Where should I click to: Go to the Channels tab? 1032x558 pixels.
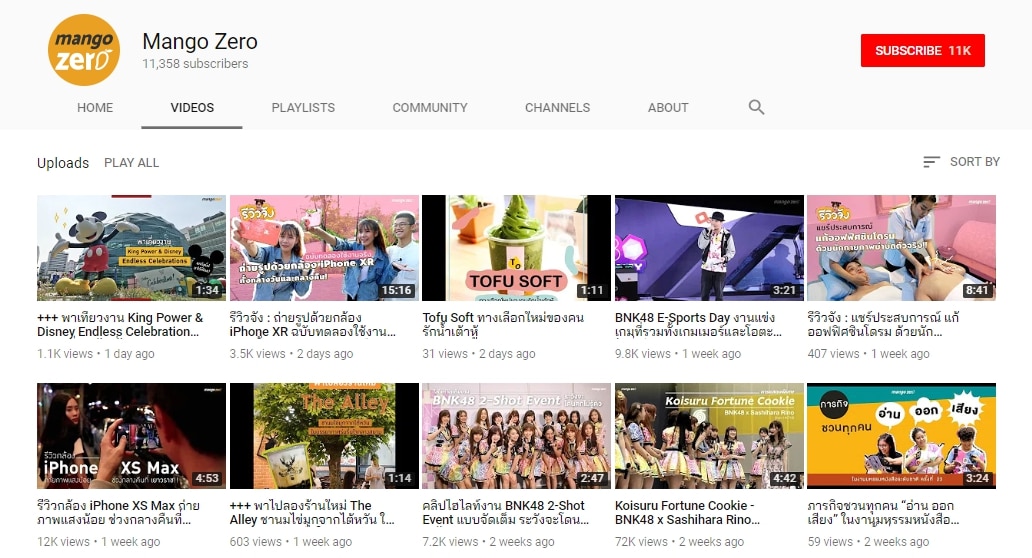tap(557, 107)
